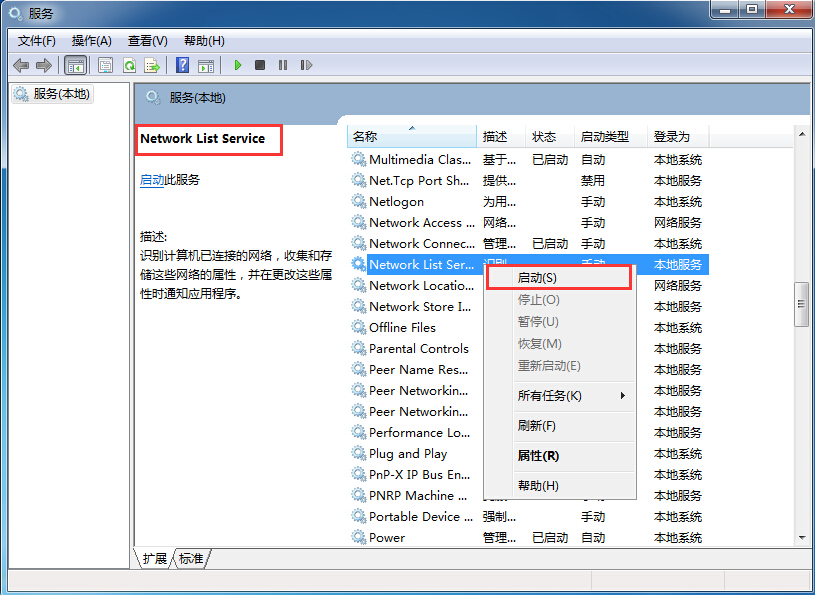Image resolution: width=815 pixels, height=595 pixels.
Task: Click the Help icon in the toolbar
Action: pyautogui.click(x=181, y=65)
